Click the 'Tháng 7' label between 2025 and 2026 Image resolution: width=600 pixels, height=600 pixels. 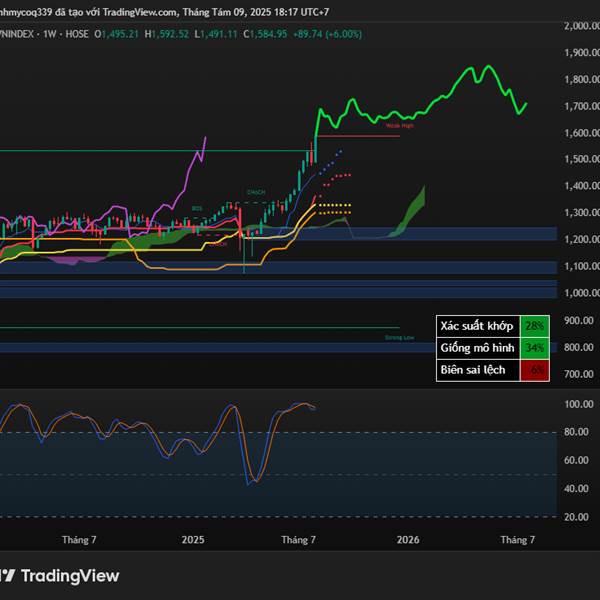click(x=298, y=540)
